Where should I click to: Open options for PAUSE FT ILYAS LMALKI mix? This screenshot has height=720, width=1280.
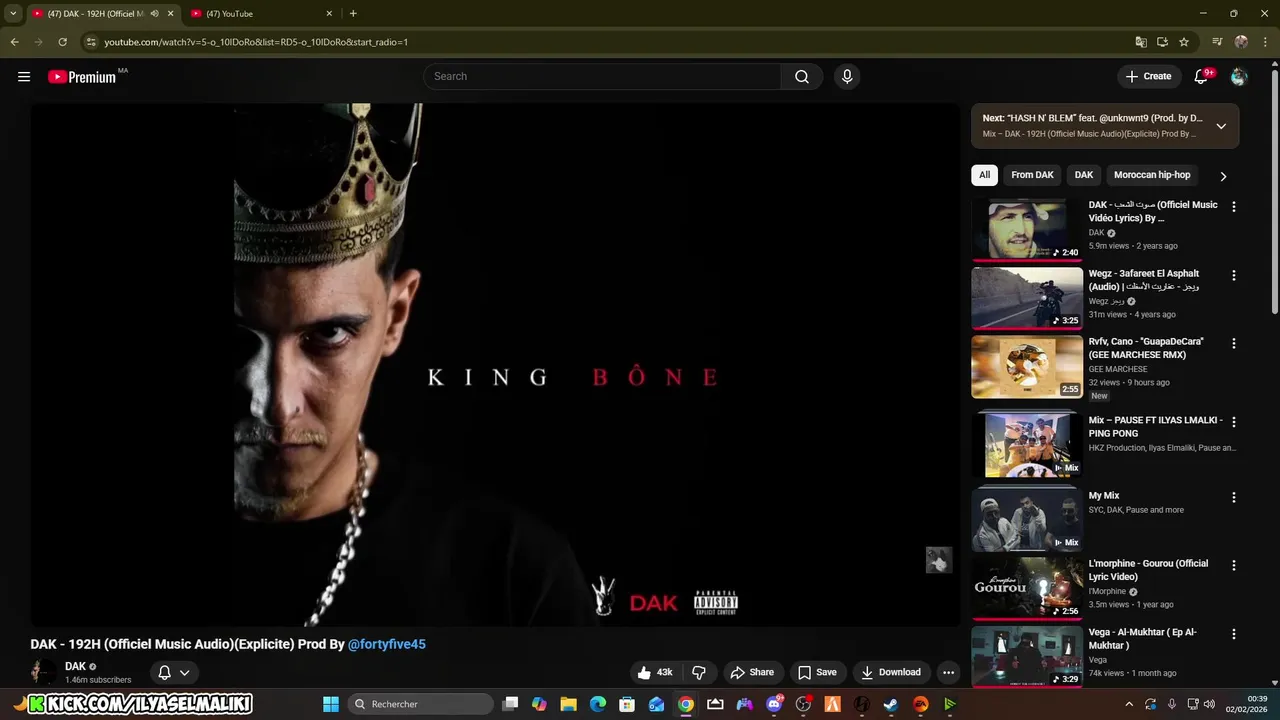coord(1233,422)
